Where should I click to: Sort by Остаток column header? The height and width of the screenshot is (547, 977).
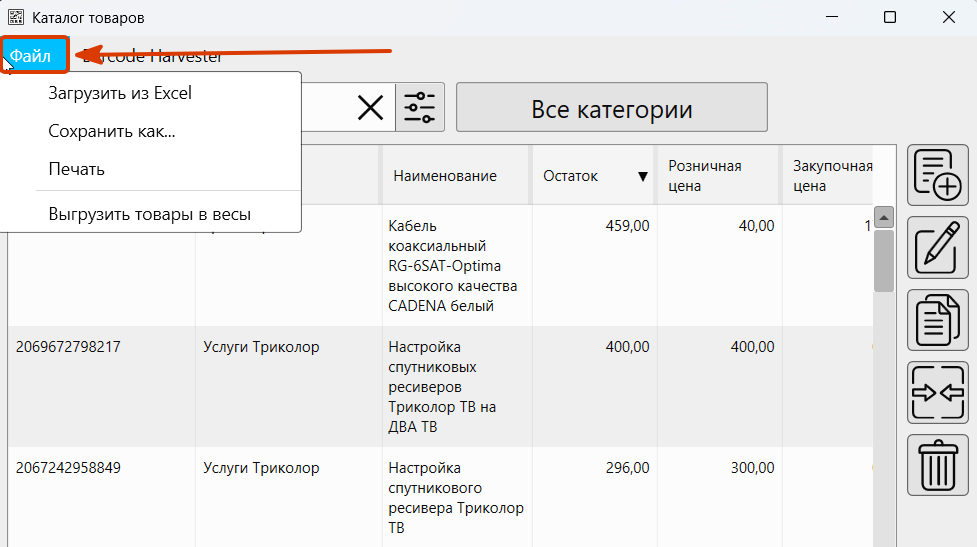click(593, 176)
